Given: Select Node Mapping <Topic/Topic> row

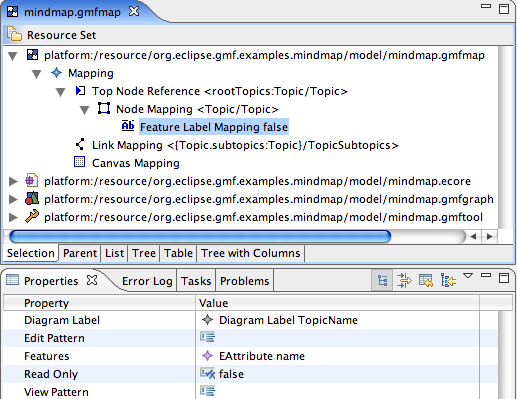Looking at the screenshot, I should pos(197,109).
